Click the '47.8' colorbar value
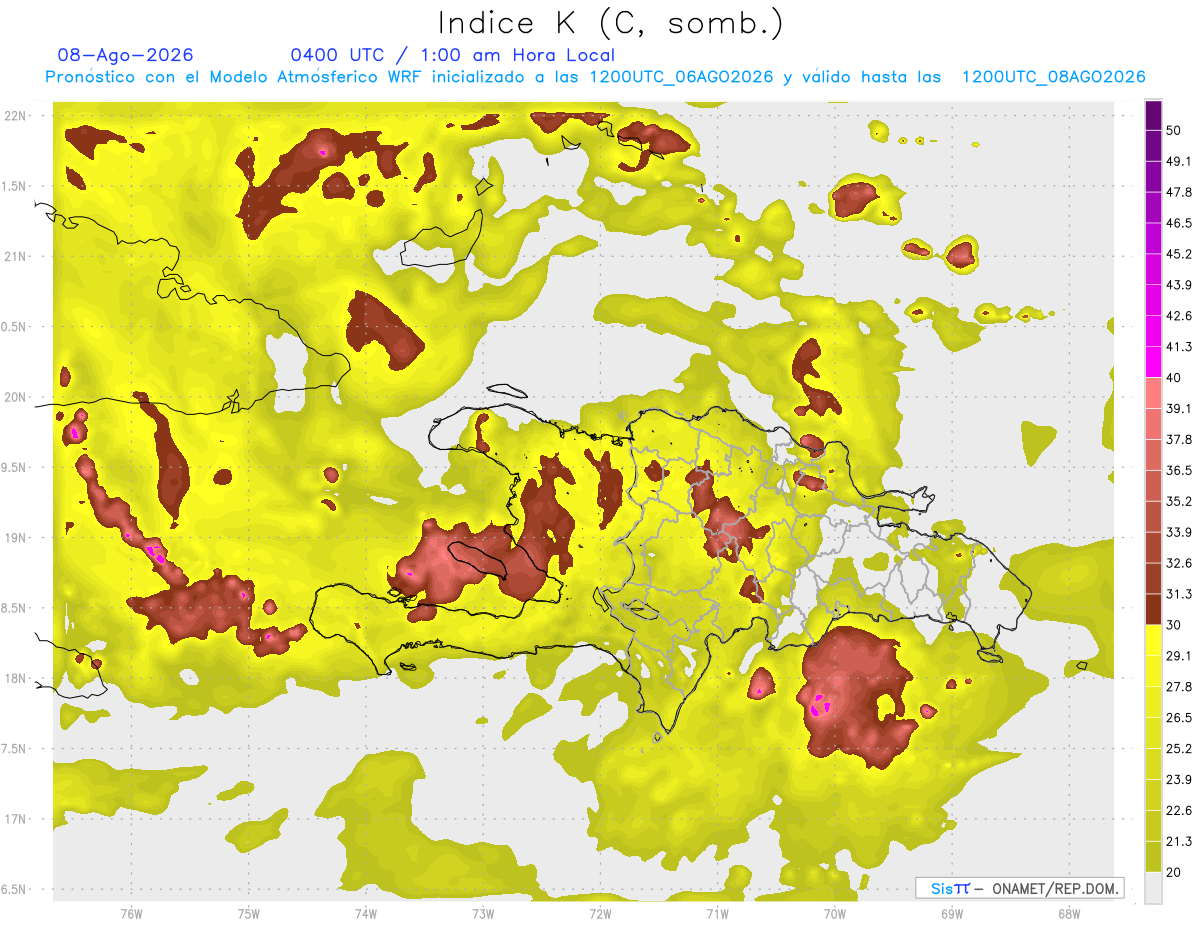The height and width of the screenshot is (927, 1200). click(1180, 192)
